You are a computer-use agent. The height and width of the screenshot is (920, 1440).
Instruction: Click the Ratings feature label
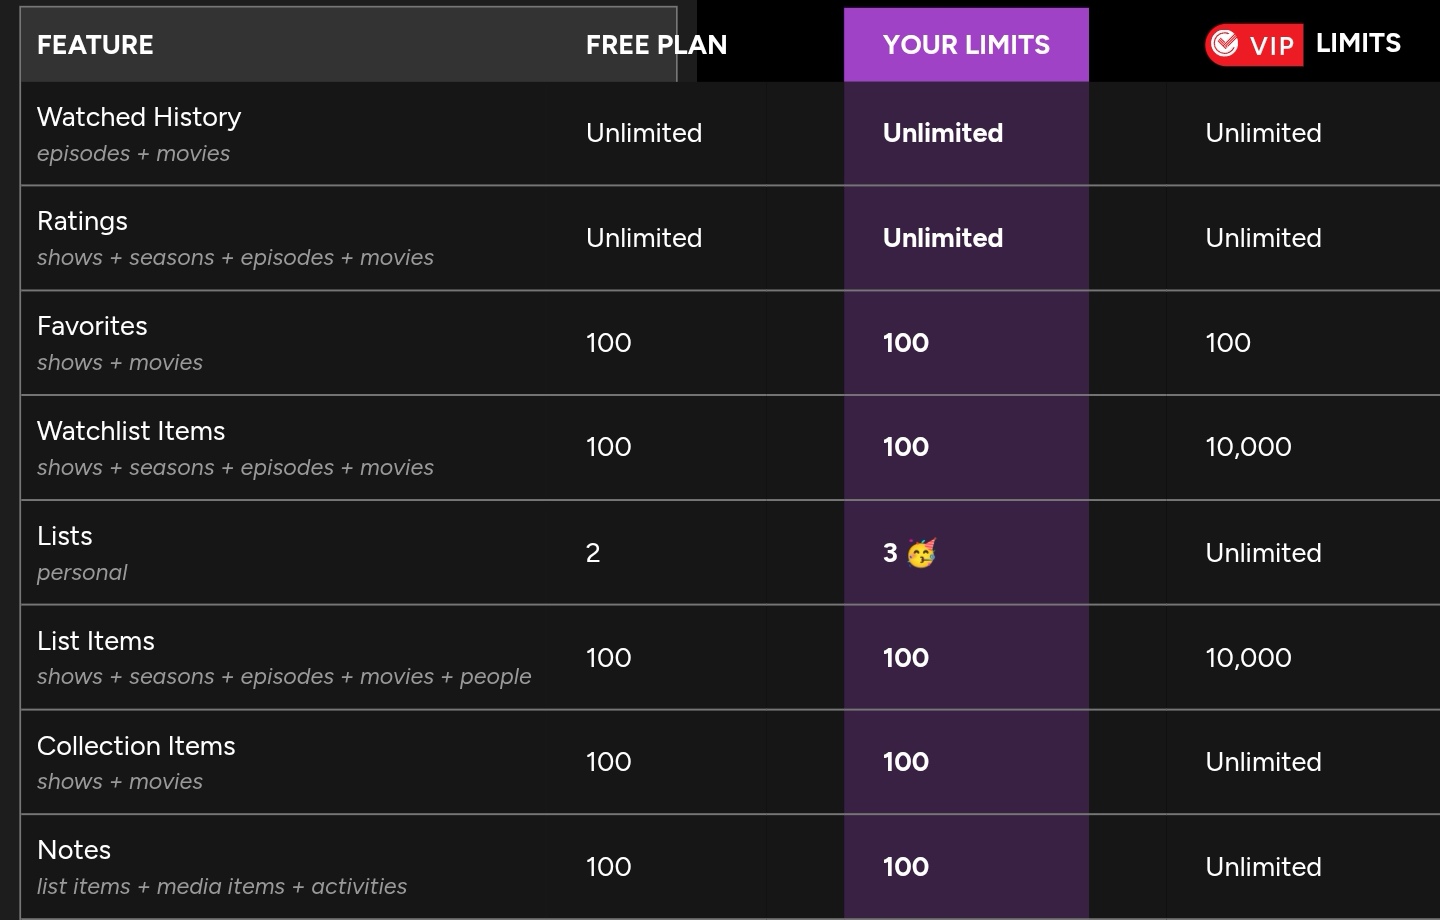[x=82, y=221]
